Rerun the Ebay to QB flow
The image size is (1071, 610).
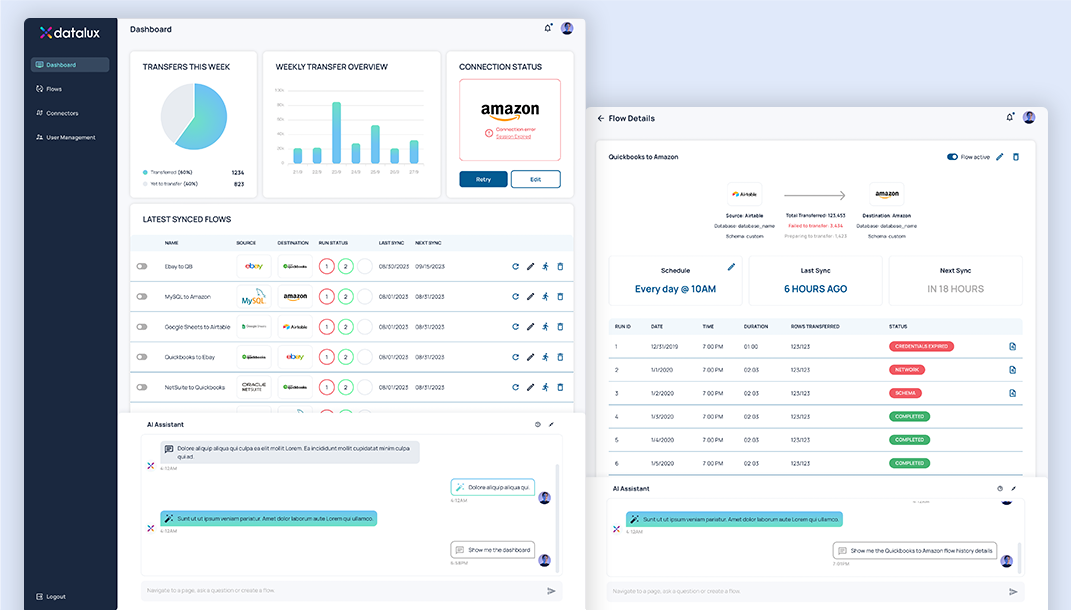pyautogui.click(x=516, y=267)
